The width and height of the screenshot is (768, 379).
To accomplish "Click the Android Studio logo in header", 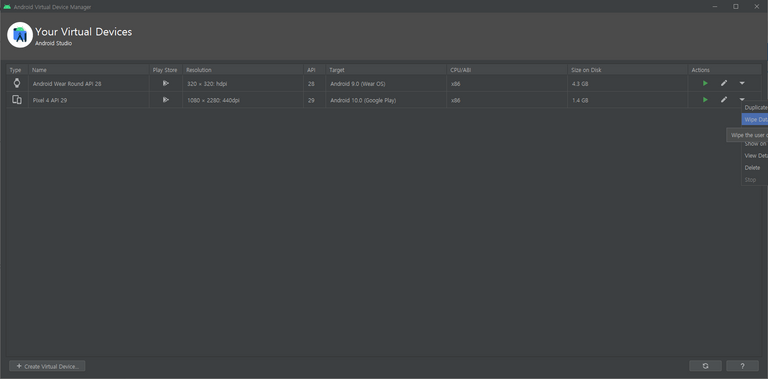I will [20, 35].
